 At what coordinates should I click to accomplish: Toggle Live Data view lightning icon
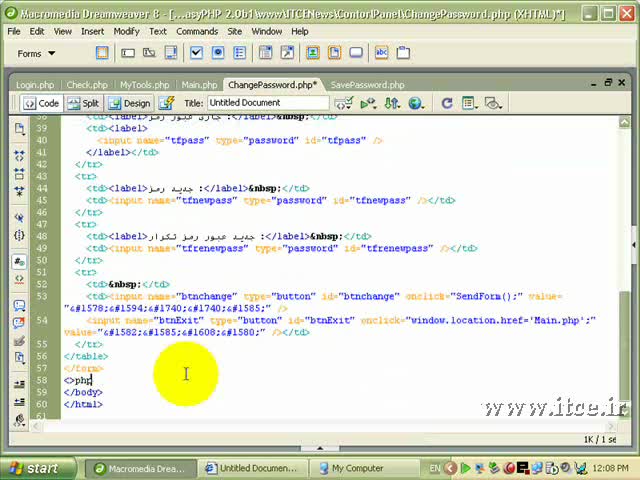click(x=167, y=103)
